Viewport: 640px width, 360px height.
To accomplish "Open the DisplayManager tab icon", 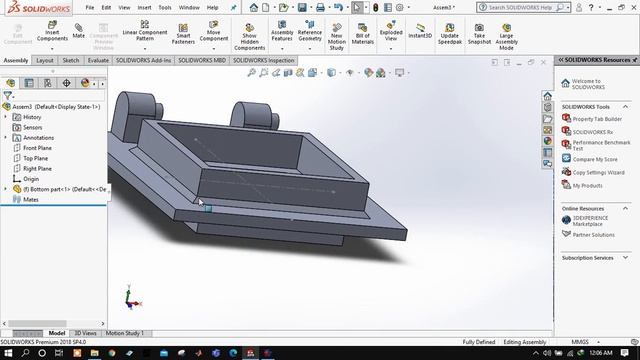I will point(85,83).
